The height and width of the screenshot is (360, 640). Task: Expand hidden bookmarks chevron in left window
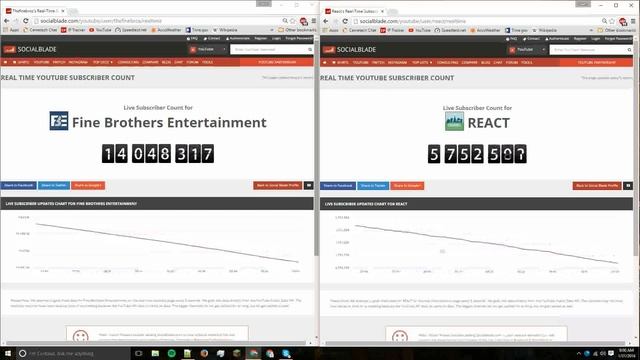coord(272,30)
